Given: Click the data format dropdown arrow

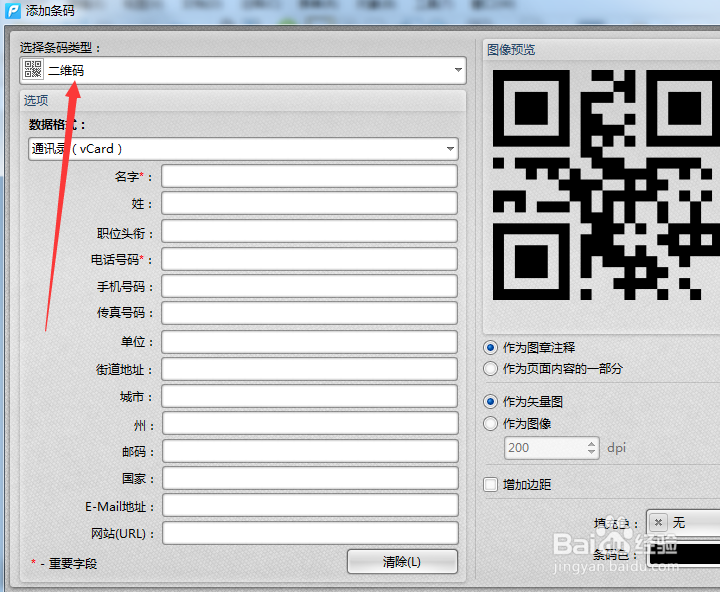Looking at the screenshot, I should pyautogui.click(x=450, y=149).
